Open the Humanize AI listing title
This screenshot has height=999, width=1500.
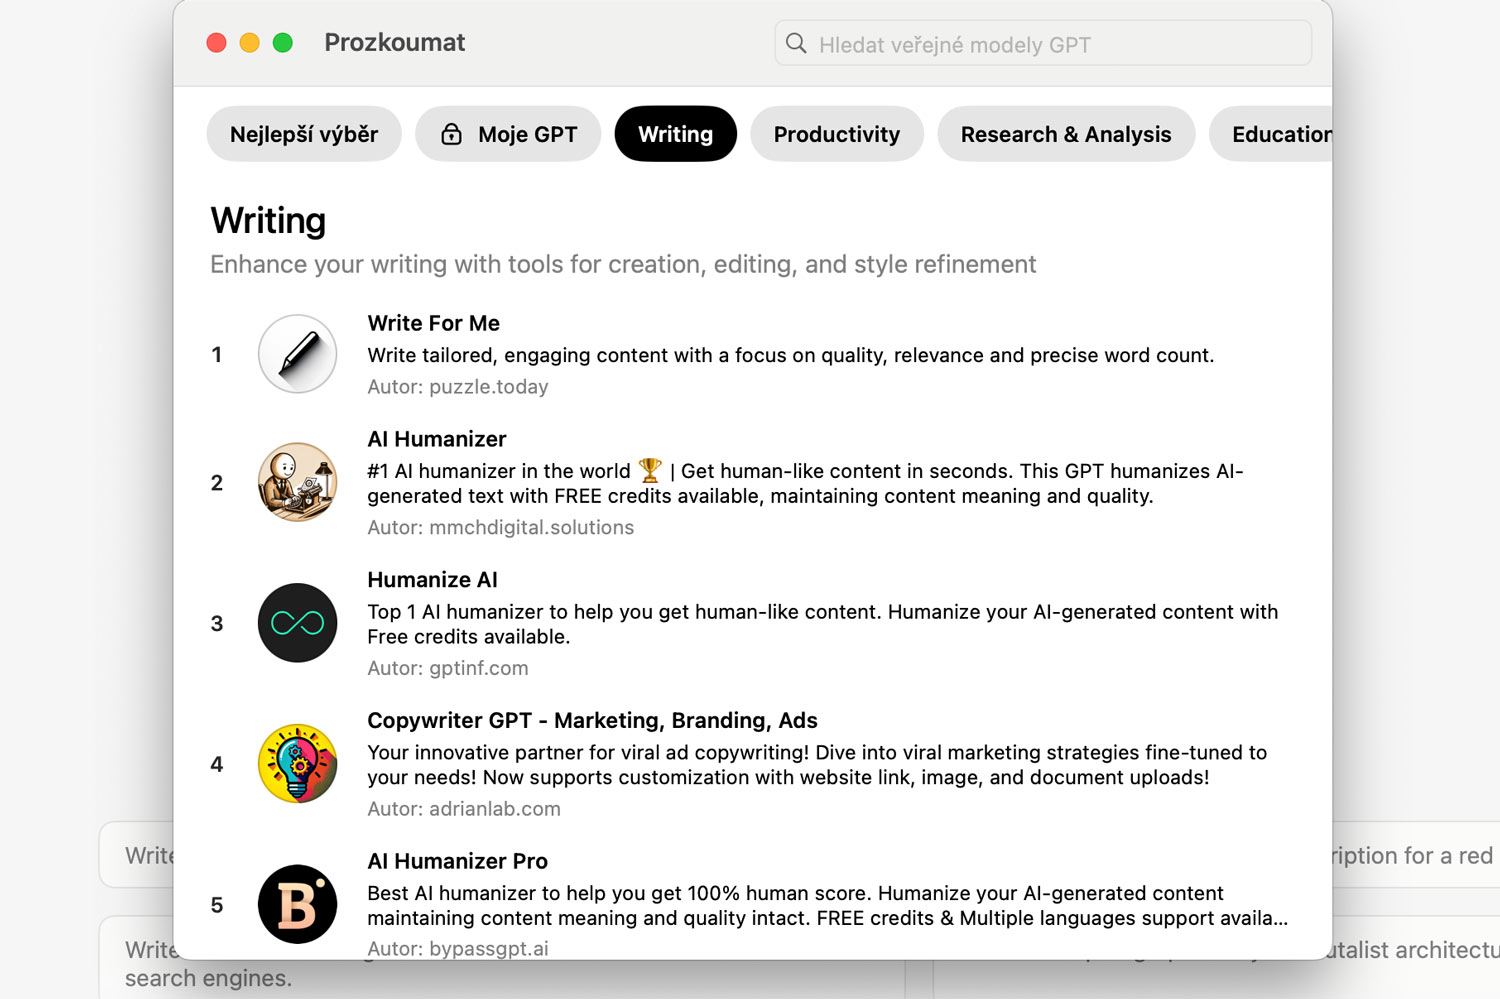[x=432, y=580]
